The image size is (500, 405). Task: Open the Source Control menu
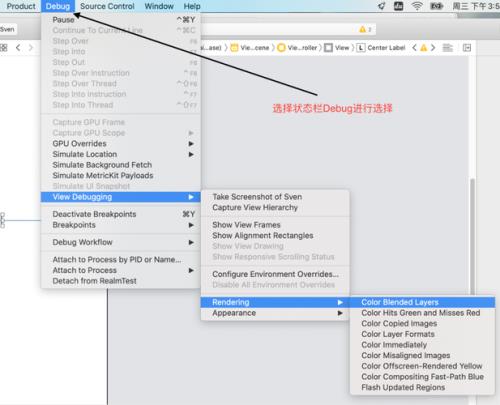(x=107, y=6)
